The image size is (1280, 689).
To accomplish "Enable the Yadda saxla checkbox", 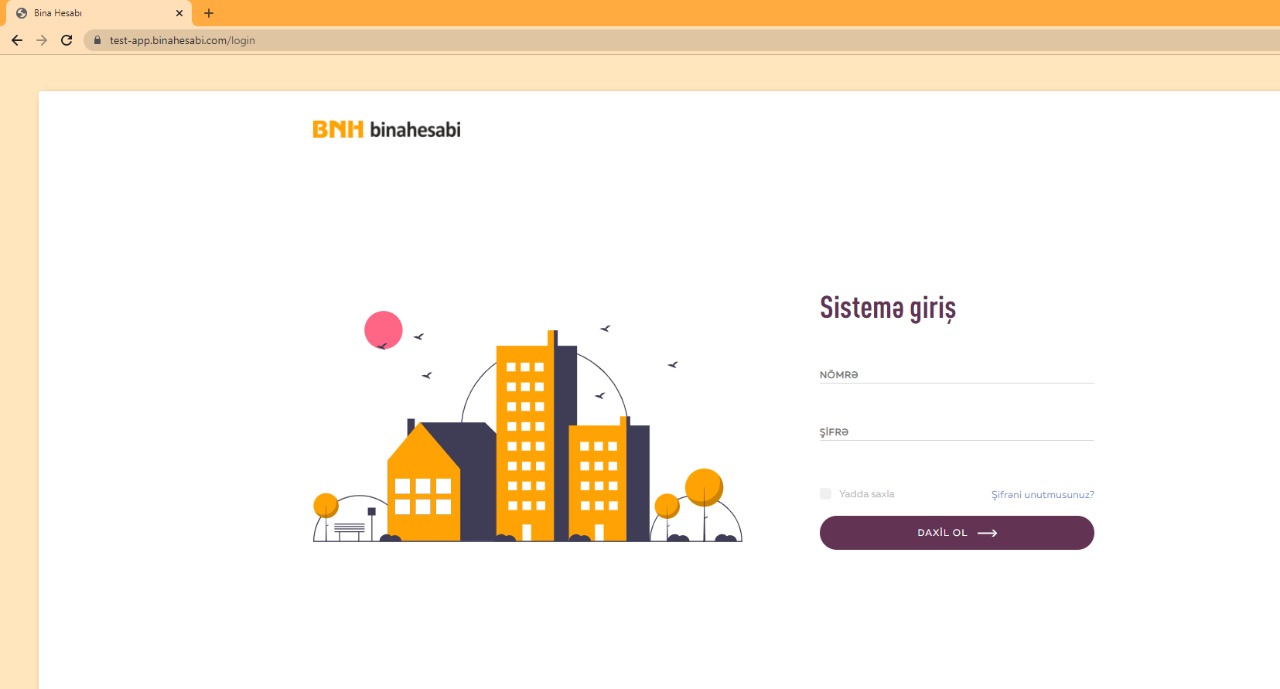I will 825,494.
